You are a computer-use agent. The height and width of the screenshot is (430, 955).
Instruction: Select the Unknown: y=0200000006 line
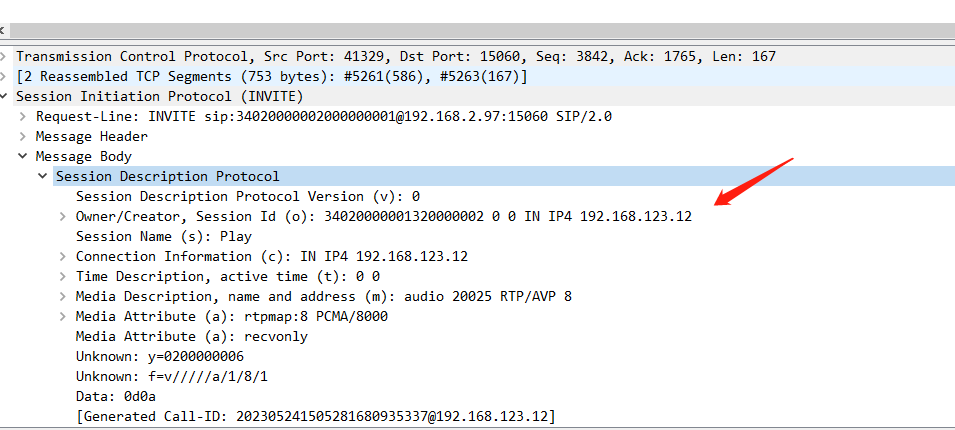click(x=159, y=357)
